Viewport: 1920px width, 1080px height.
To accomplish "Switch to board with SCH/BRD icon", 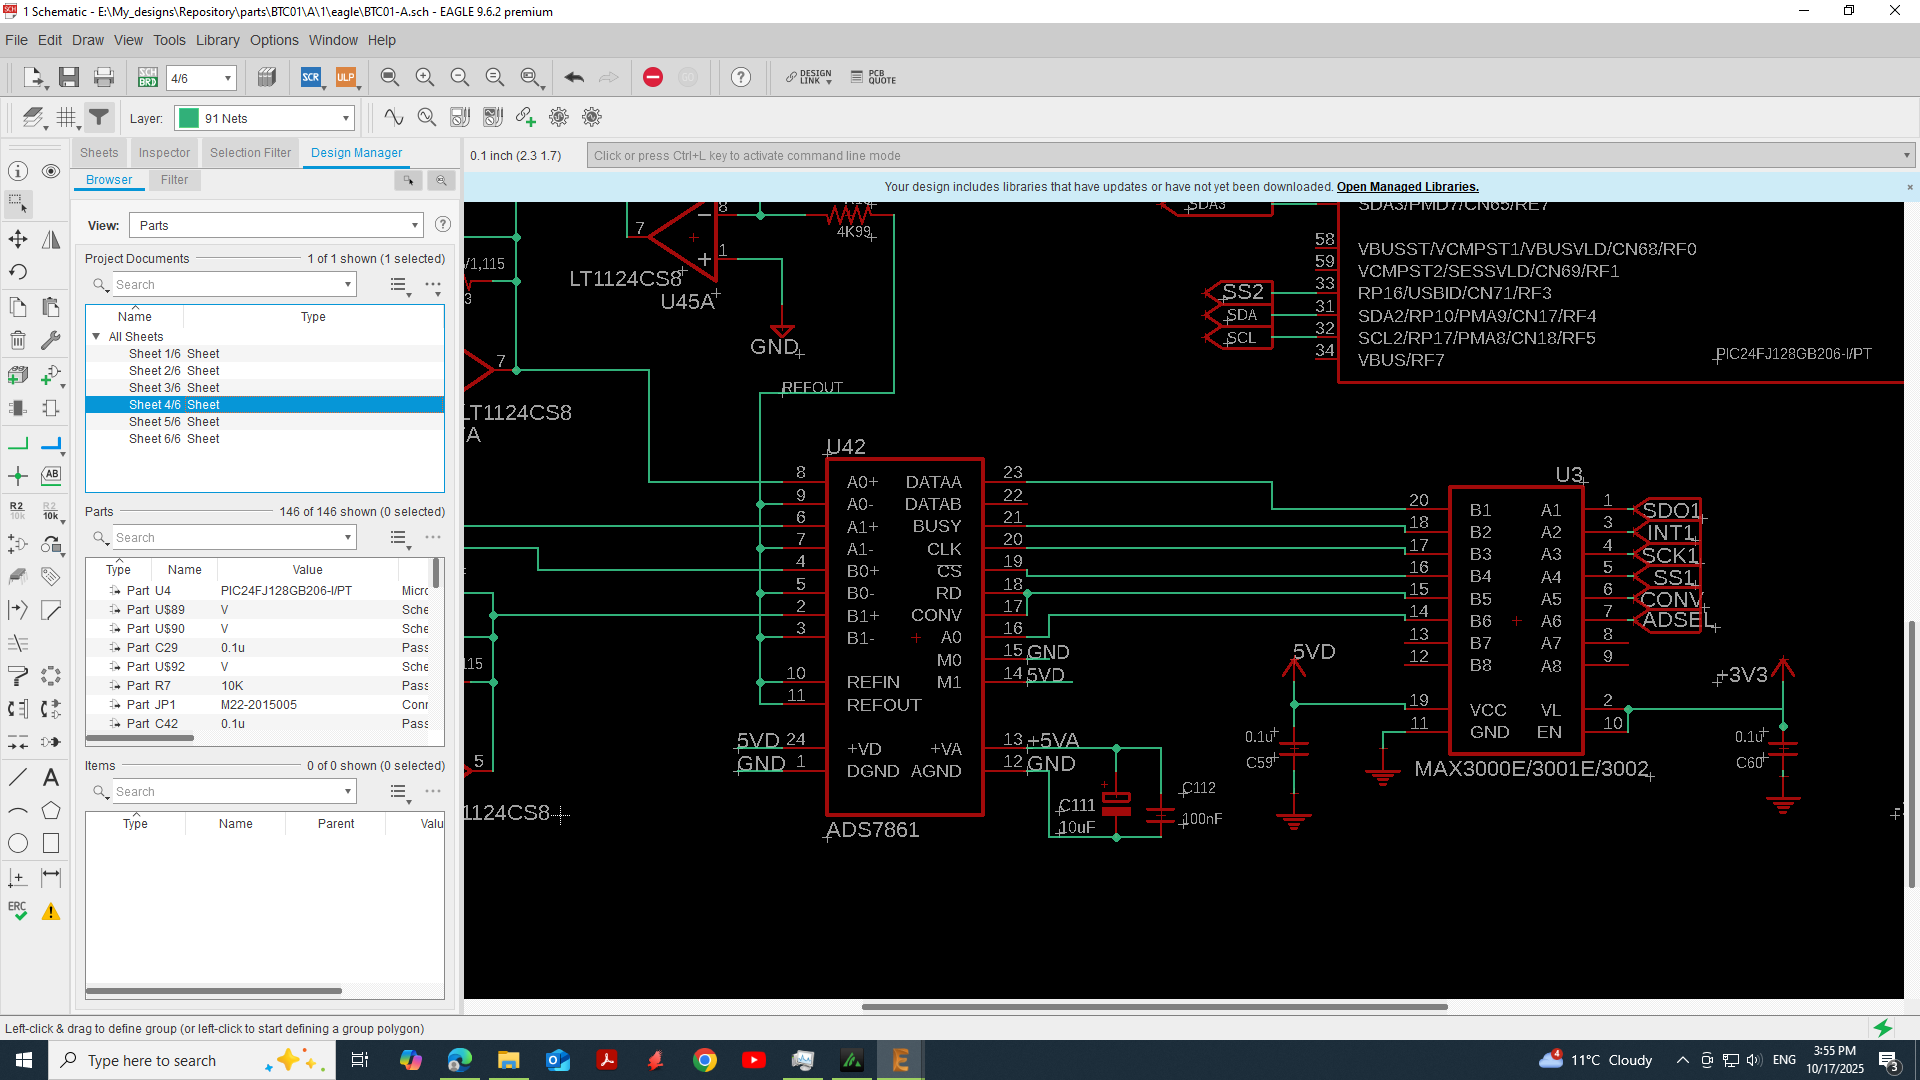I will coord(147,77).
